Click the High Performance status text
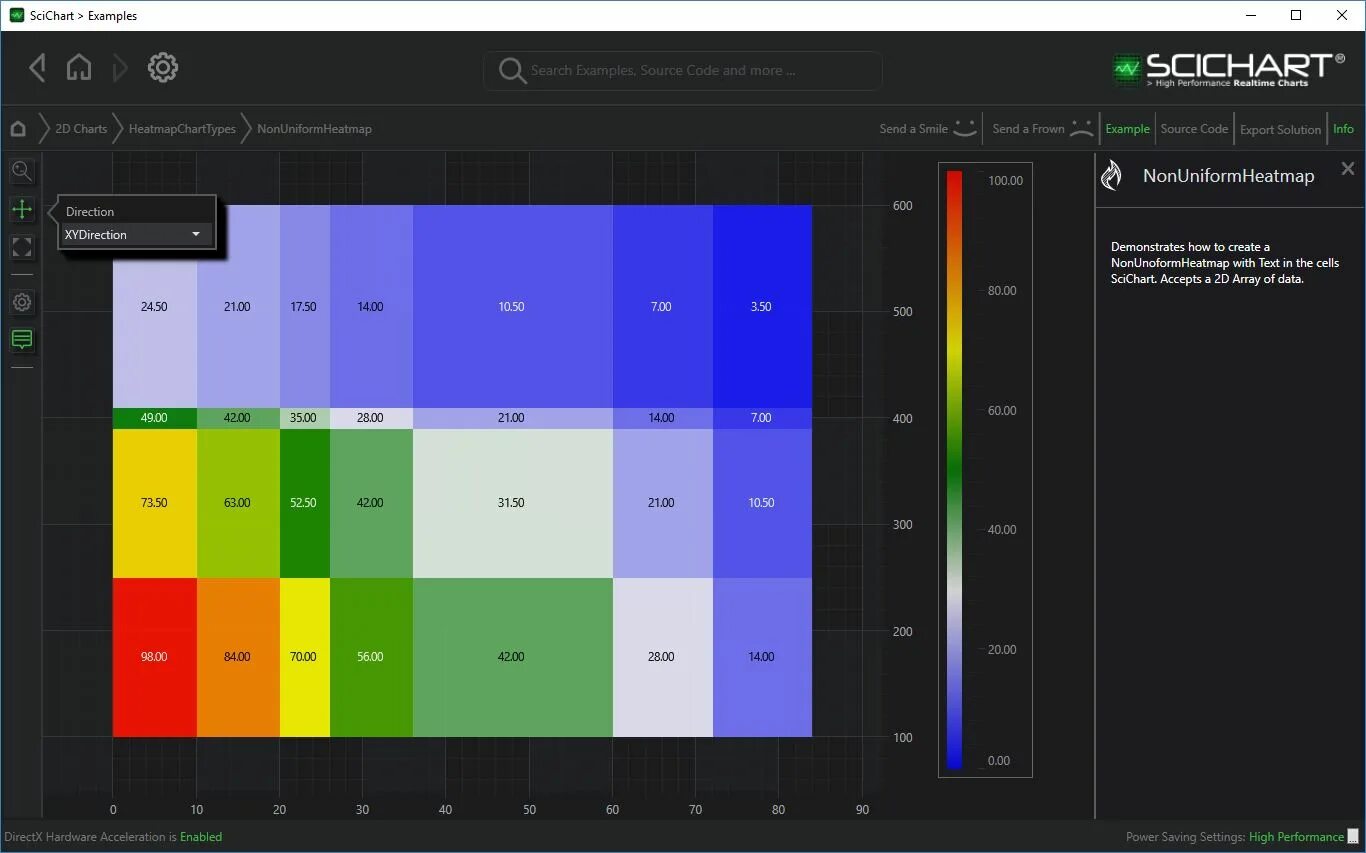The width and height of the screenshot is (1366, 853). [x=1296, y=837]
